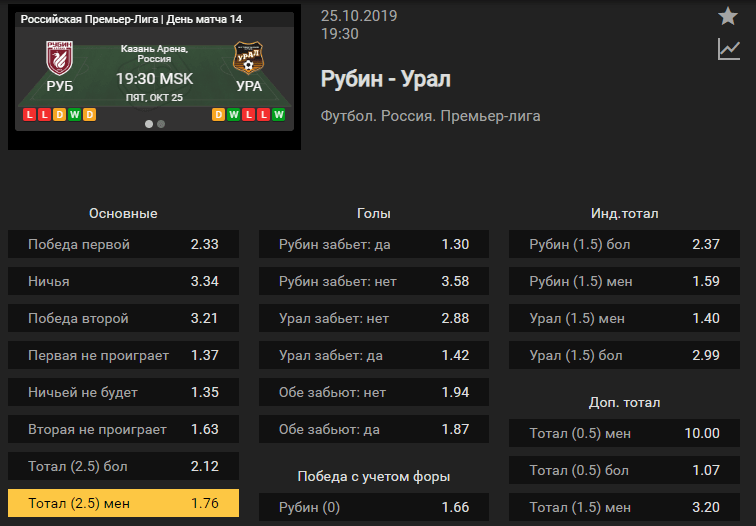Click Rubin's green W form badge
Viewport: 756px width, 526px height.
click(x=74, y=115)
